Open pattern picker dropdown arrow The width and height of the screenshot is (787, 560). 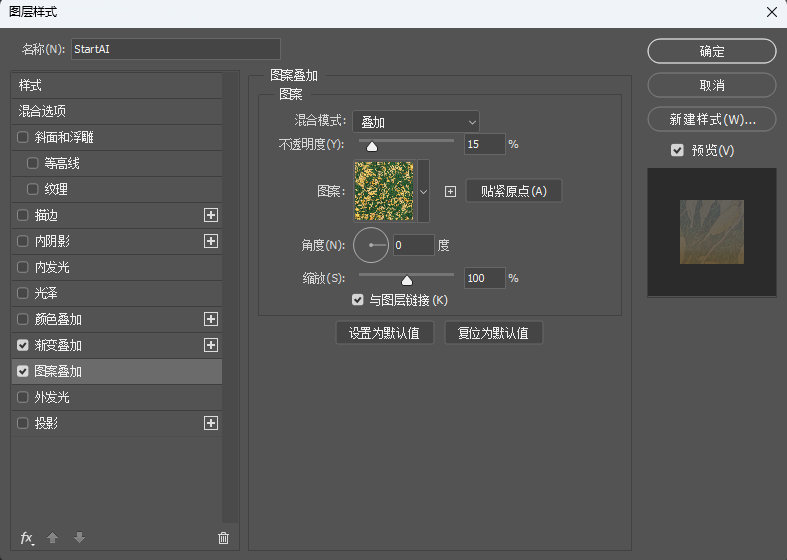pyautogui.click(x=424, y=191)
